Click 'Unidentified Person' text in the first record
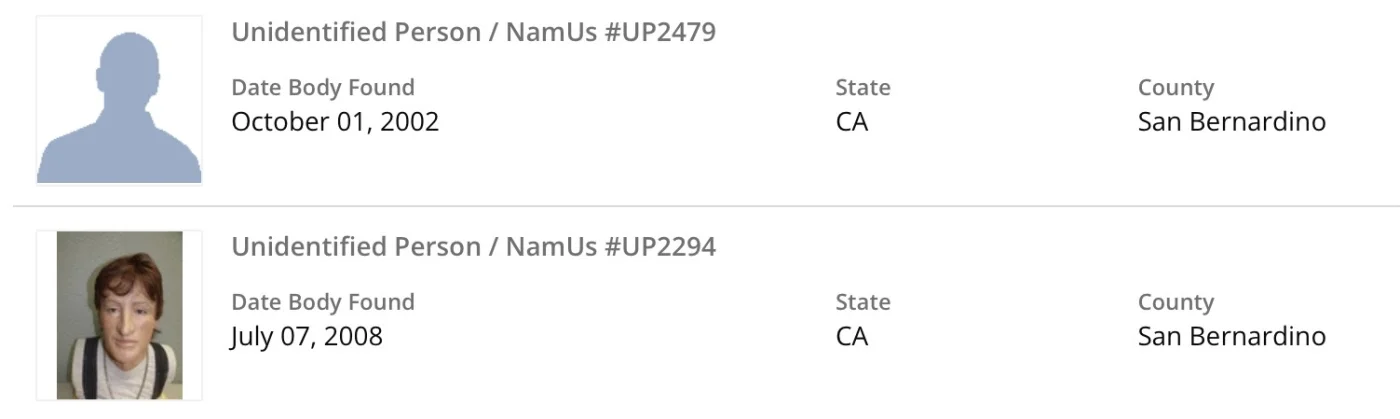Screen dimensions: 1400x419 (354, 32)
